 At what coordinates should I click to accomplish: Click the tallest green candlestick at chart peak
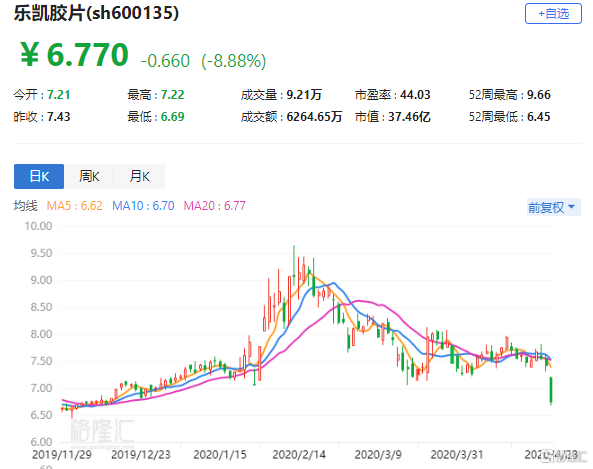click(294, 265)
